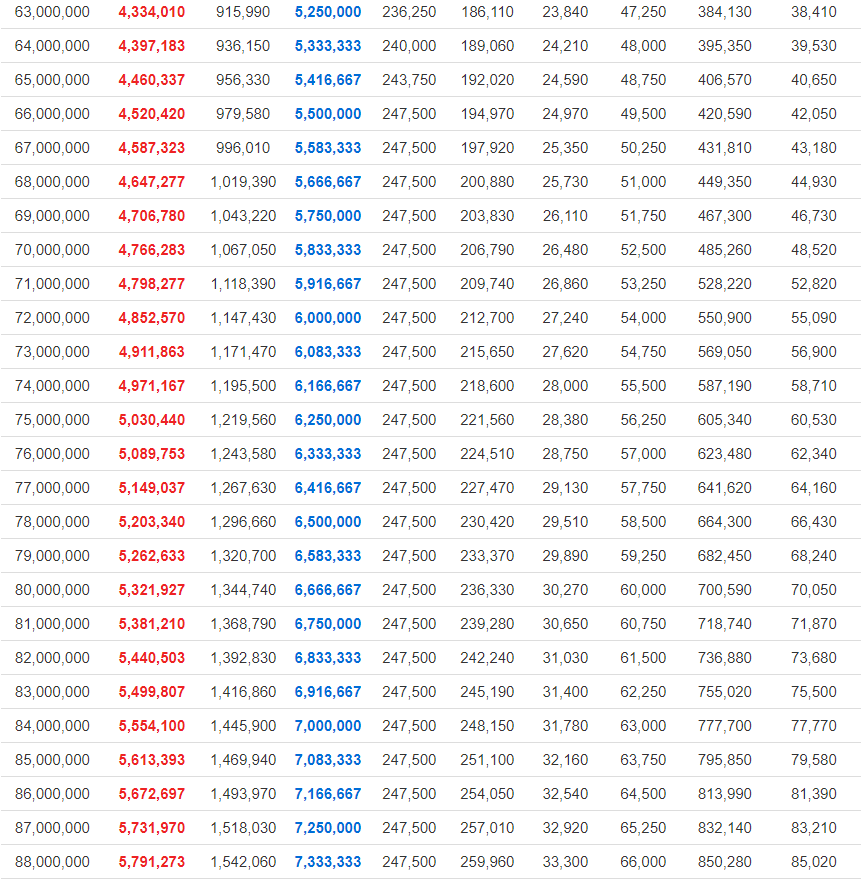Click the cell 700,590
Screen dimensions: 864x882
(724, 590)
